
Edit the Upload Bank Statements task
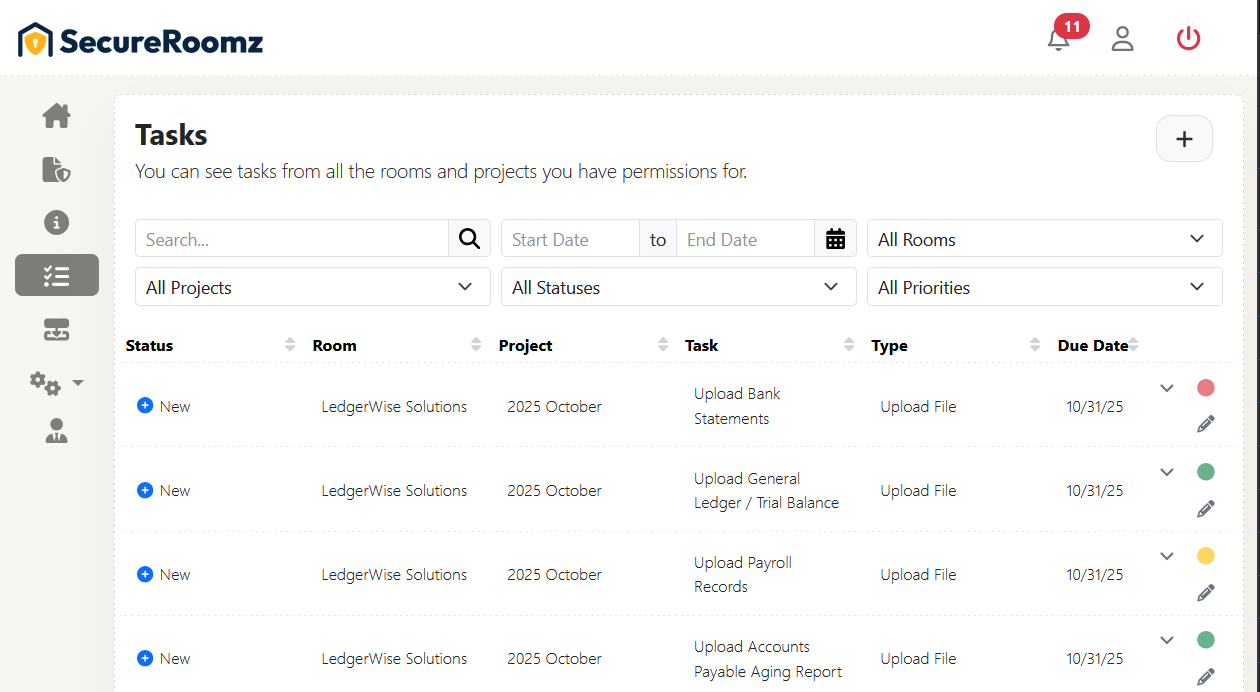click(x=1205, y=423)
